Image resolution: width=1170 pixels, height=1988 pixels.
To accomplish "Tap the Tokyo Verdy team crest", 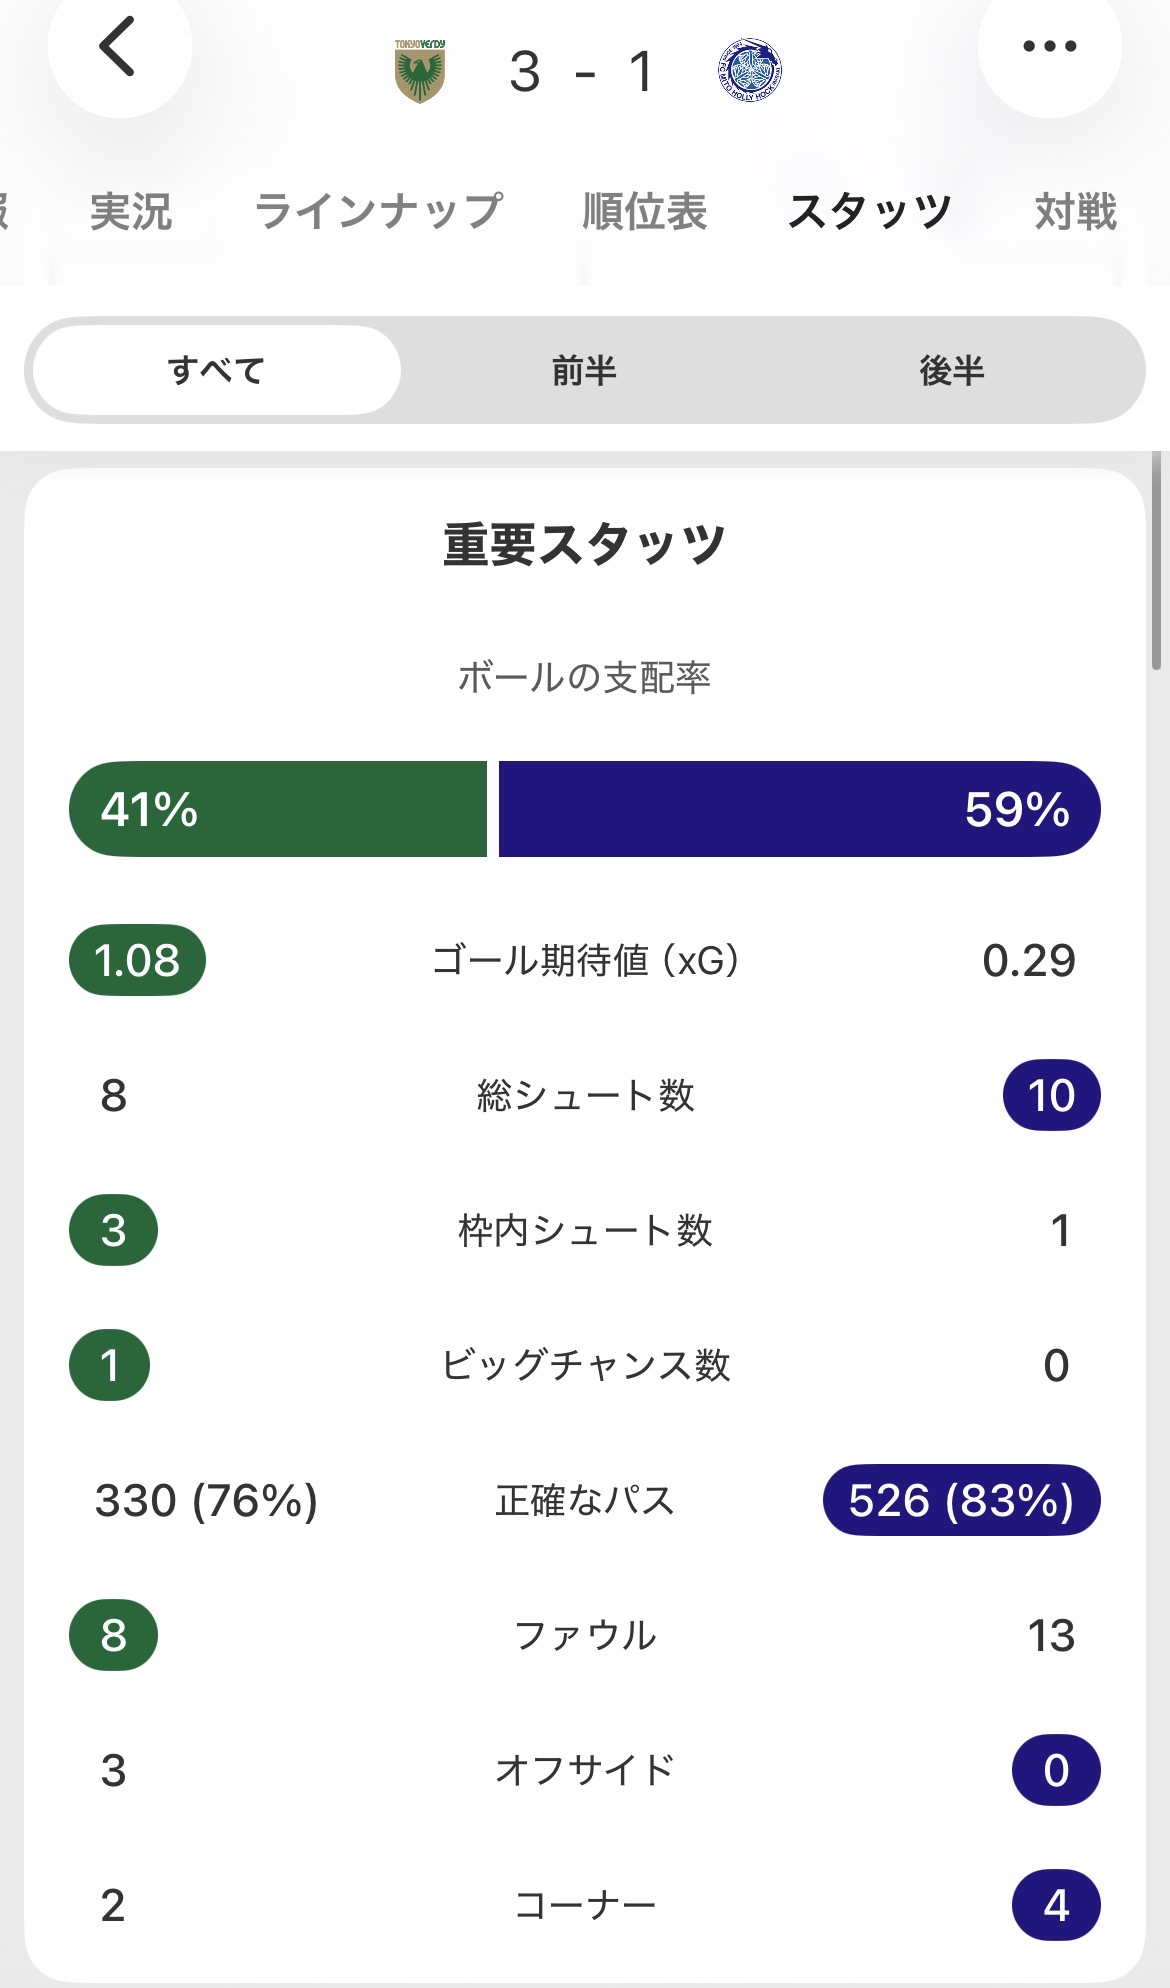I will (420, 72).
